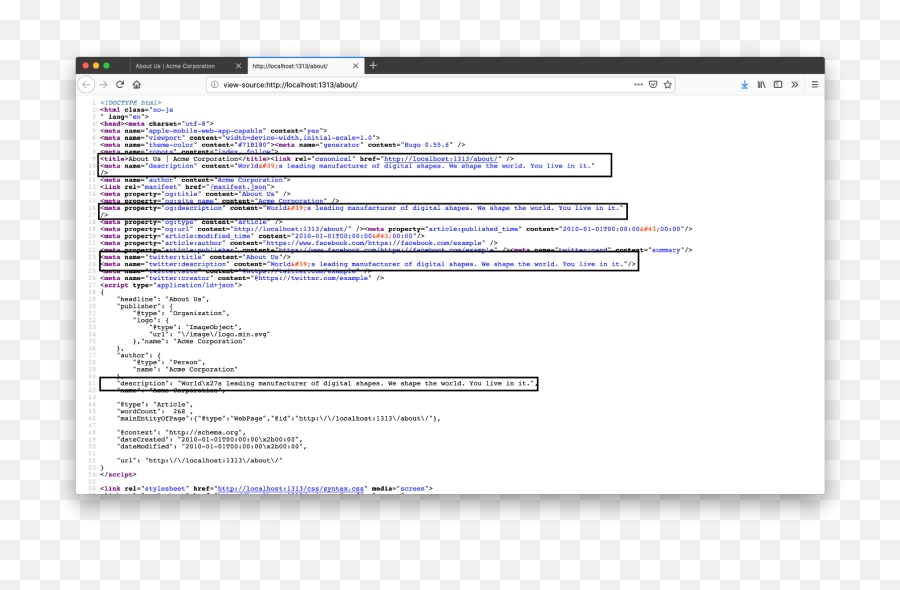Click the closing </script> tag line
The width and height of the screenshot is (900, 590).
(x=118, y=475)
